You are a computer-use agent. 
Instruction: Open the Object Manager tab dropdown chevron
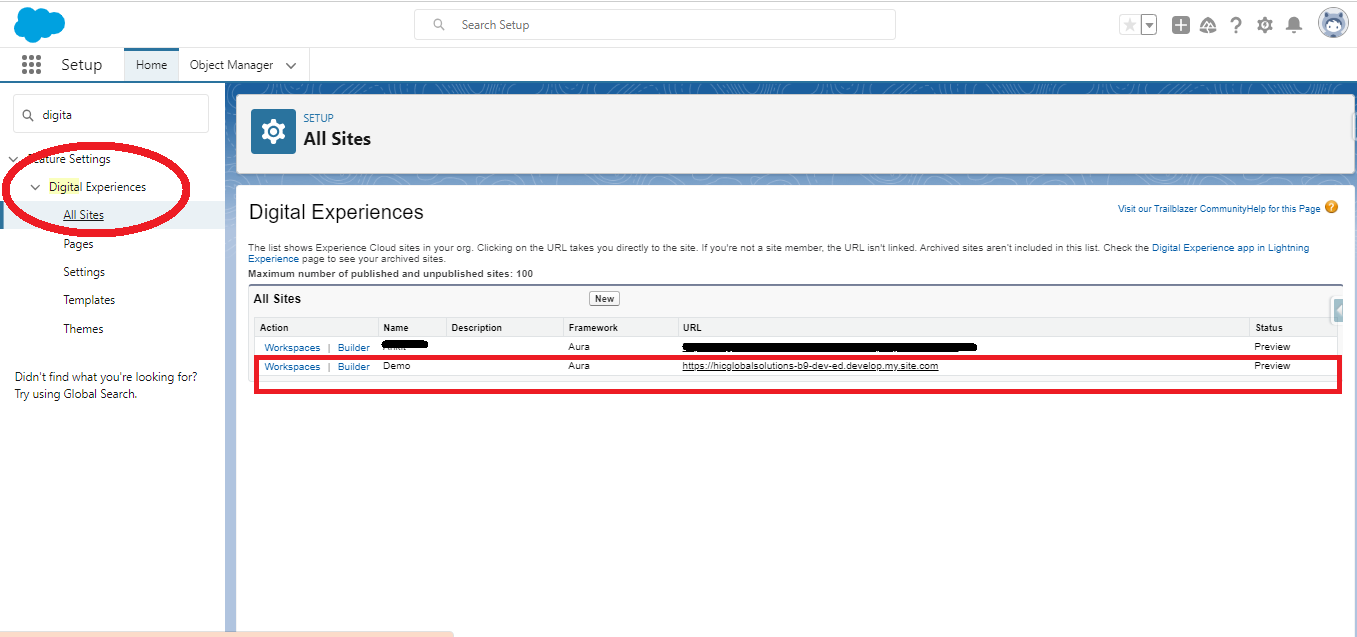(291, 65)
